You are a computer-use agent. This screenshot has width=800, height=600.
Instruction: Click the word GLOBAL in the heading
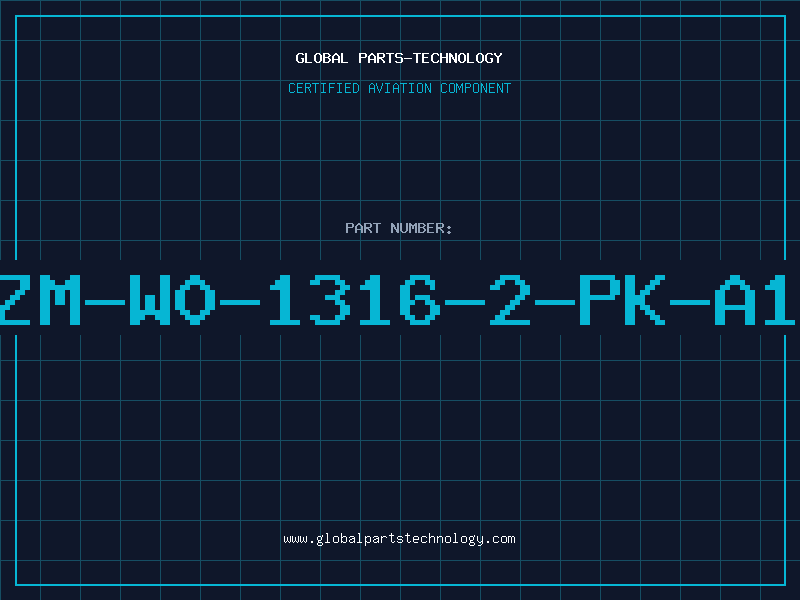pyautogui.click(x=322, y=58)
